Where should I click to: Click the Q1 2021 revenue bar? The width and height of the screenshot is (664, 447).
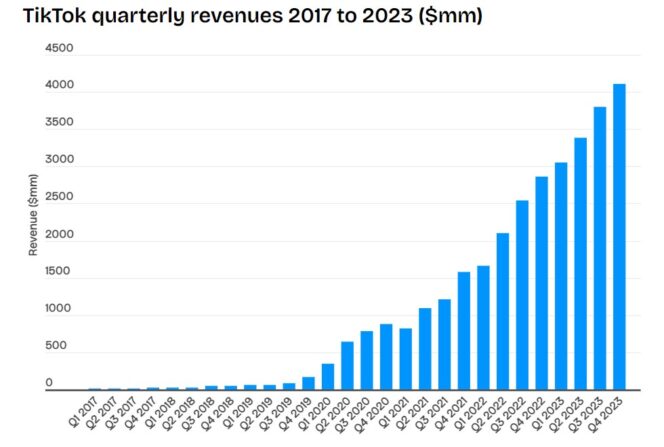point(405,359)
